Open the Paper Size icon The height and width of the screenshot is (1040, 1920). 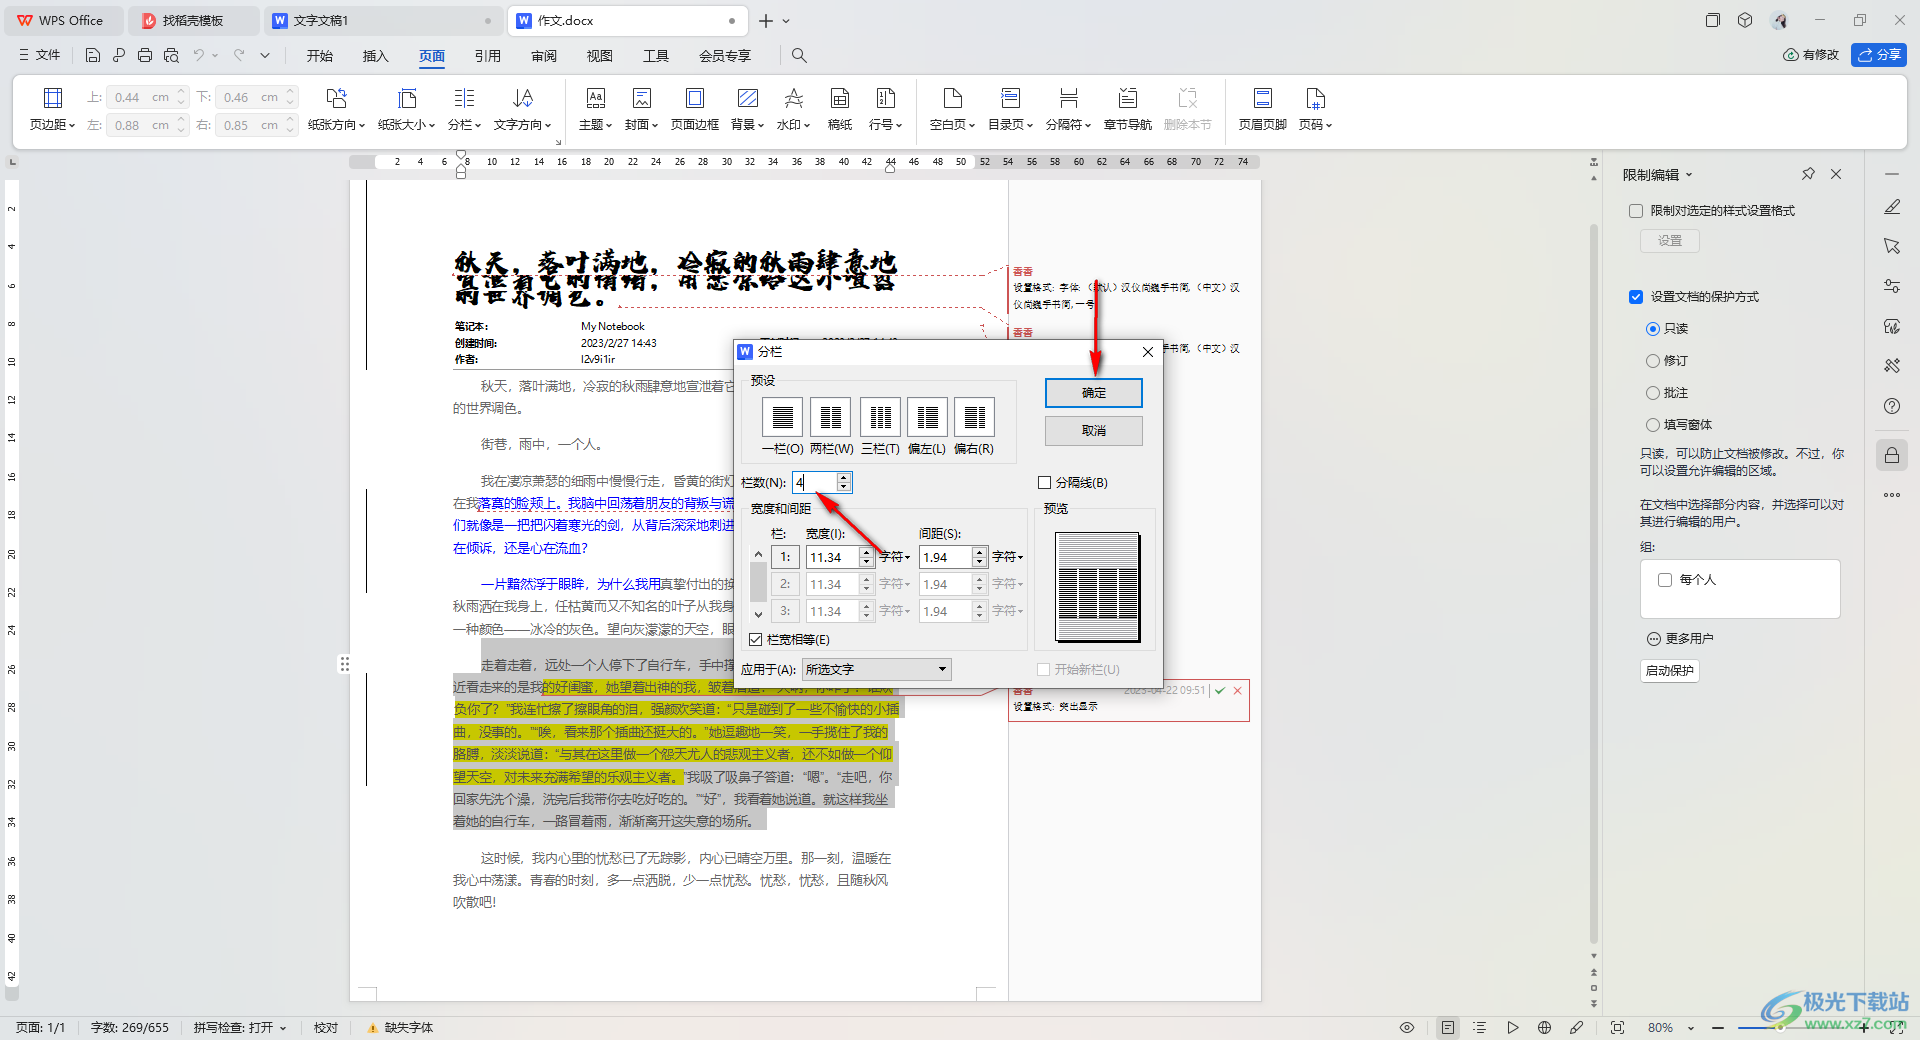pos(407,98)
